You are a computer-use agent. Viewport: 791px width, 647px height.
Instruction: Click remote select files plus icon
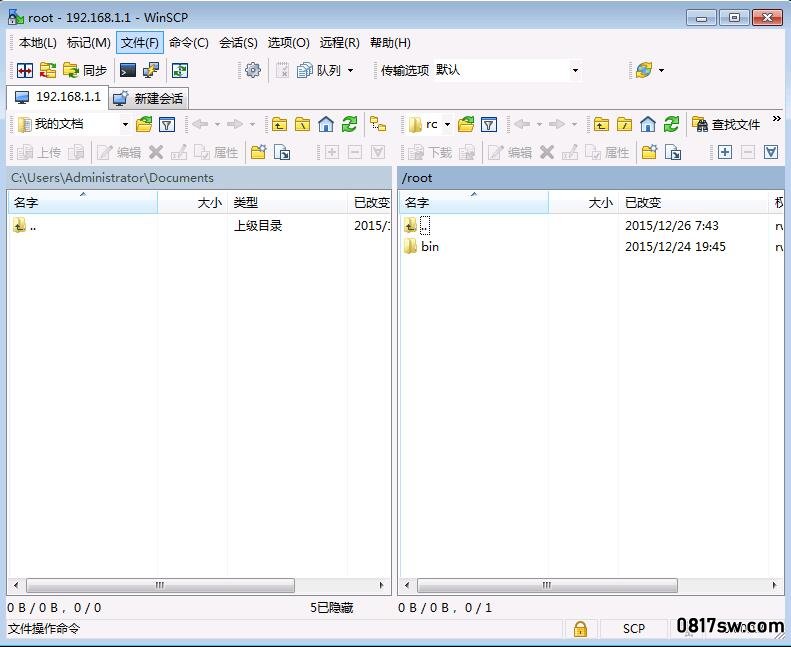coord(725,152)
